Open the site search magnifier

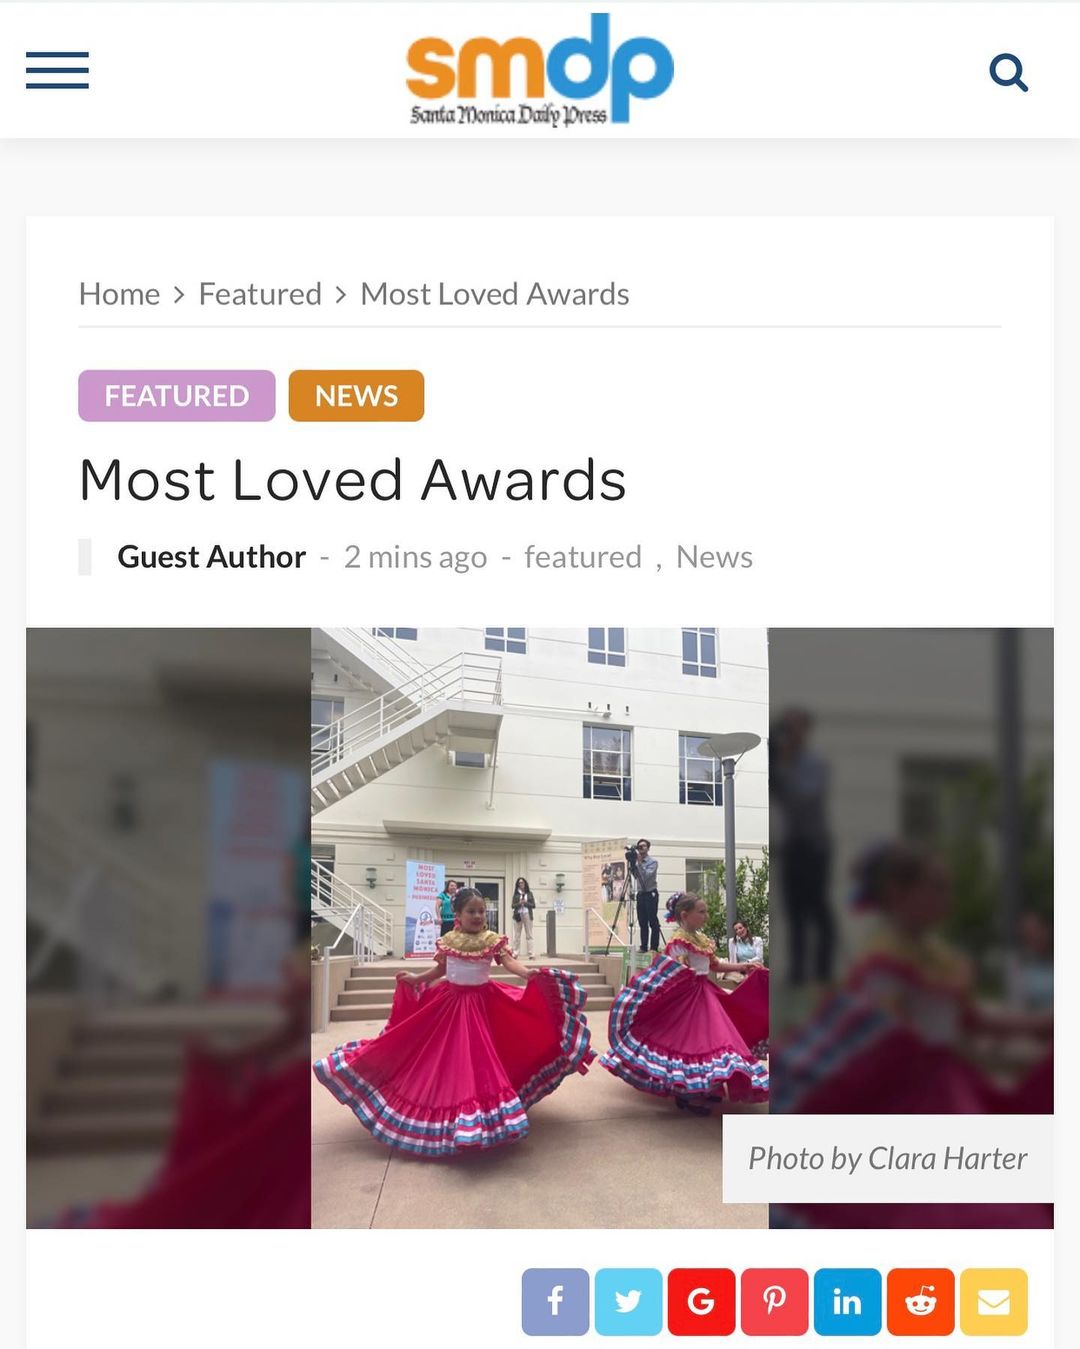coord(1008,73)
